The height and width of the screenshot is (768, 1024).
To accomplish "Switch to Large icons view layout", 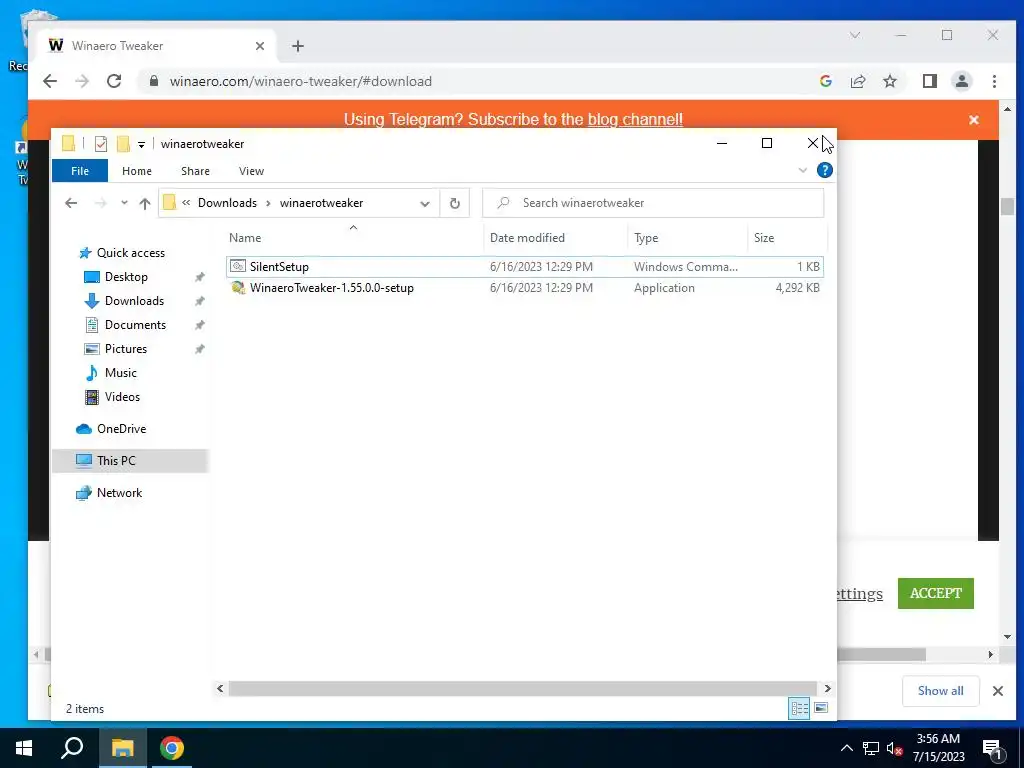I will pos(822,709).
